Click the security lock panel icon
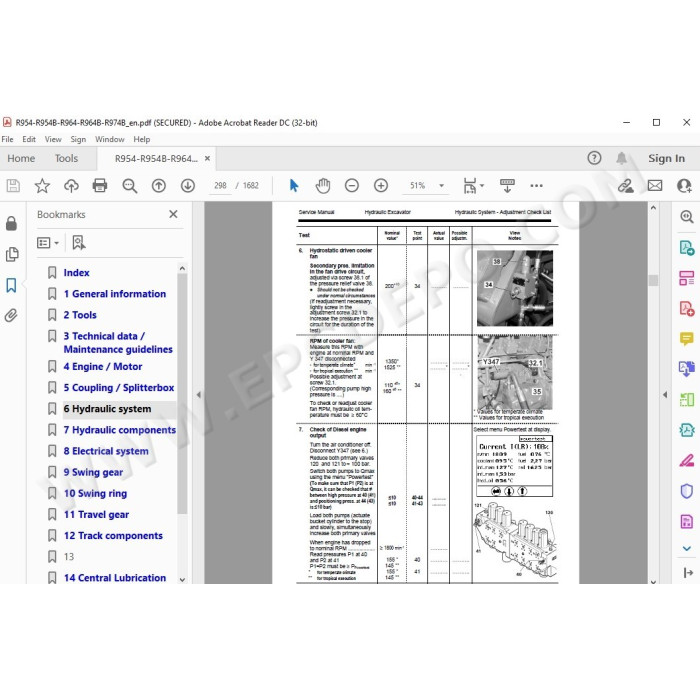700x700 pixels. [x=12, y=223]
